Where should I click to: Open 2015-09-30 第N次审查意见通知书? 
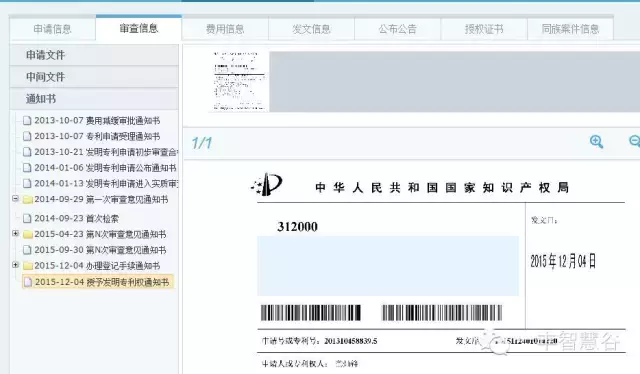pos(100,250)
